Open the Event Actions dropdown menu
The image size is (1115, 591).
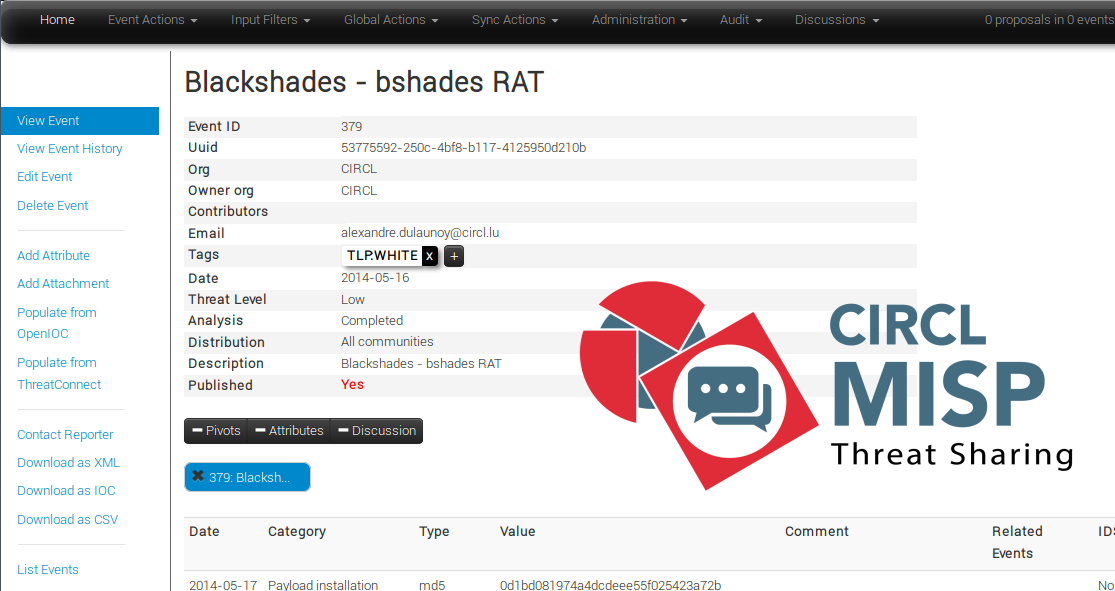(152, 20)
